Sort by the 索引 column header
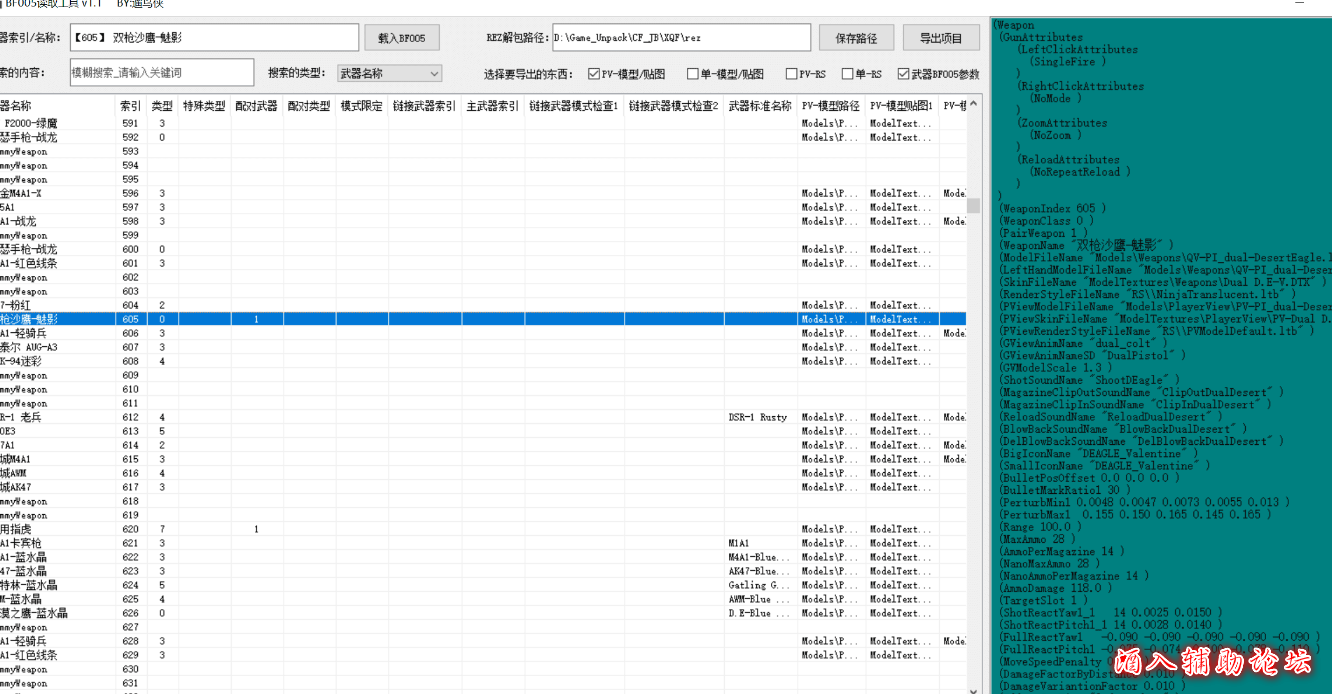The height and width of the screenshot is (694, 1332). 130,106
